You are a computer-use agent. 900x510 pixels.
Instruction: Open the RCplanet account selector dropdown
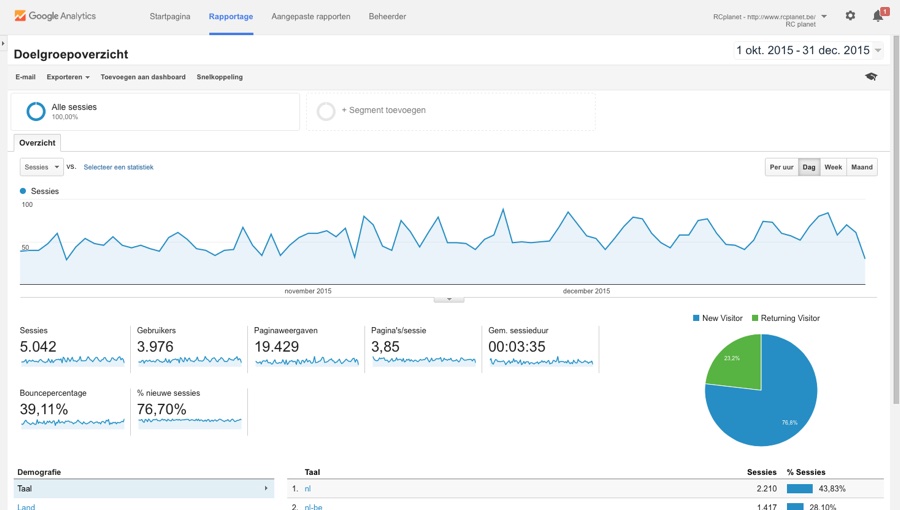click(x=770, y=20)
